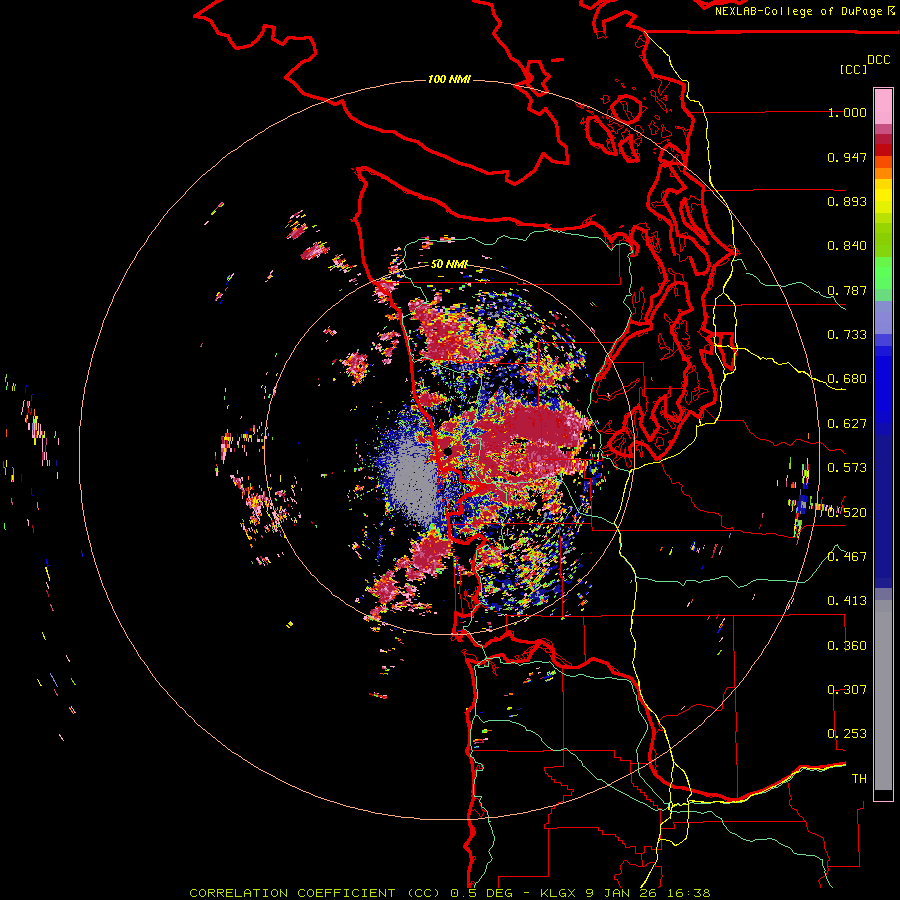Select the 0.840 color scale value
The width and height of the screenshot is (900, 900).
pos(847,246)
